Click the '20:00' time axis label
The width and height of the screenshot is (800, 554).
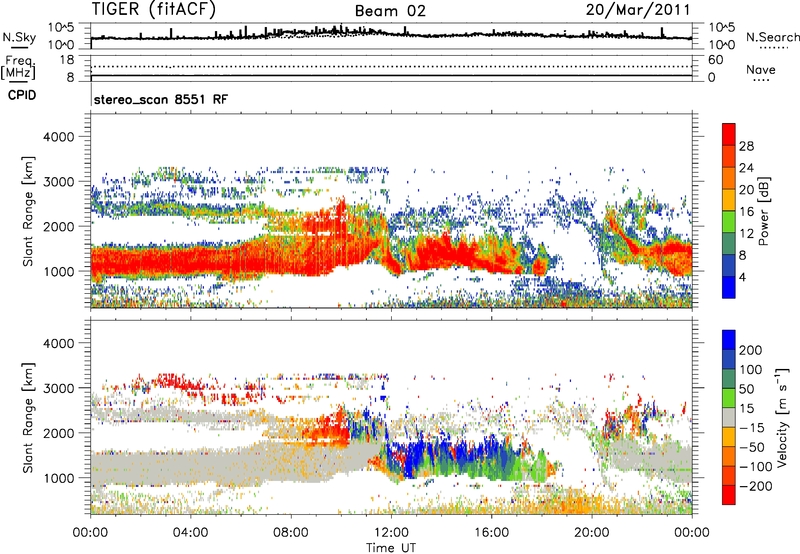(x=591, y=532)
